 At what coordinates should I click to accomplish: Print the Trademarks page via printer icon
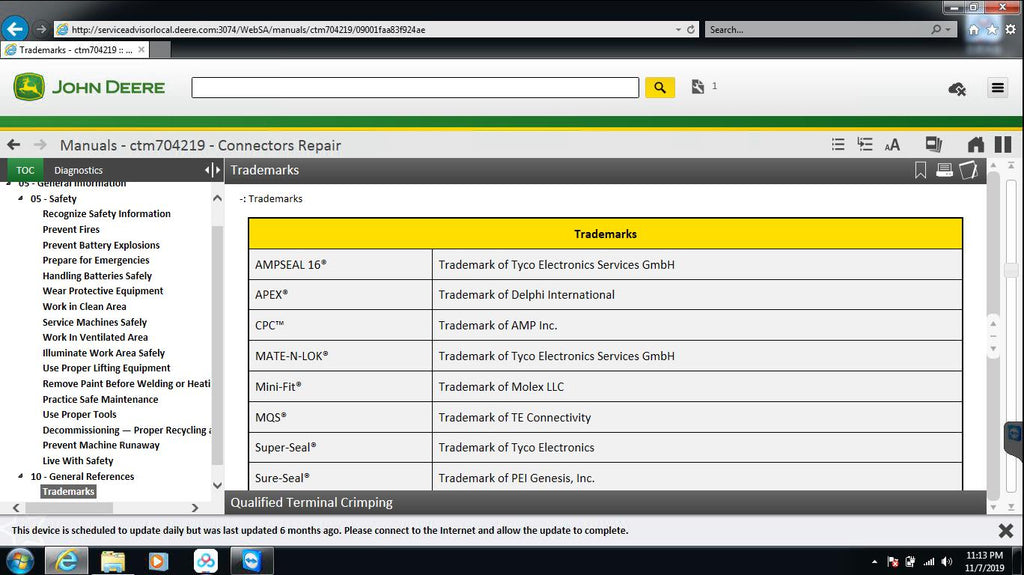(944, 170)
